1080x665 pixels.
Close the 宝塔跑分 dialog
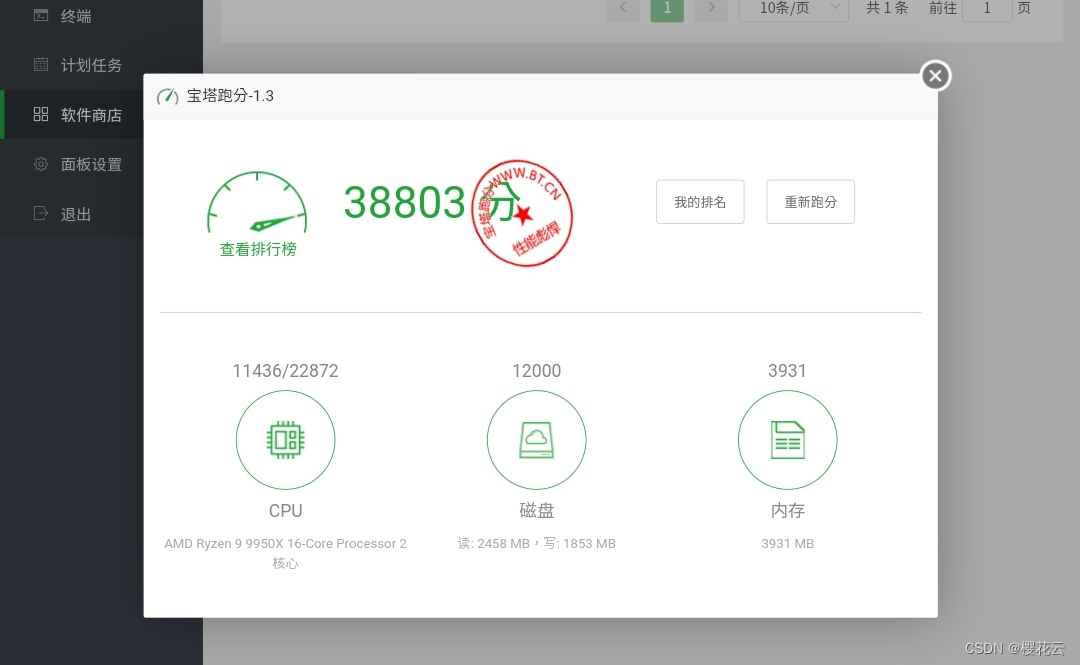(935, 76)
